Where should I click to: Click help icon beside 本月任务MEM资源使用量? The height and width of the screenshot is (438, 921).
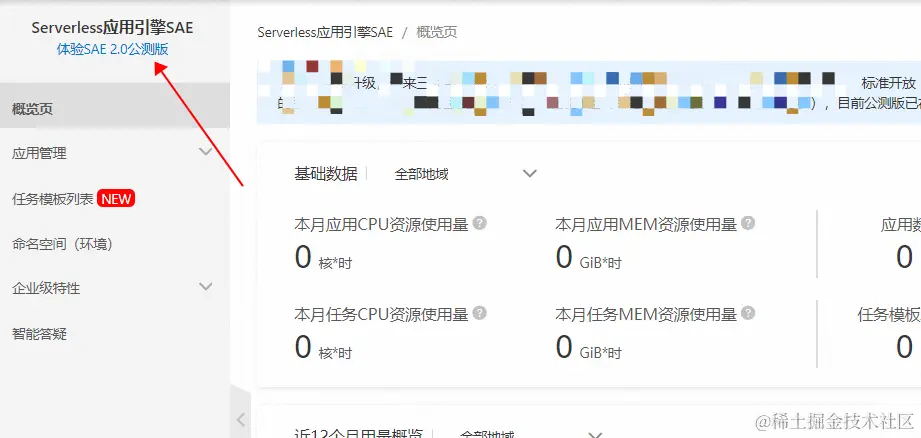coord(748,313)
